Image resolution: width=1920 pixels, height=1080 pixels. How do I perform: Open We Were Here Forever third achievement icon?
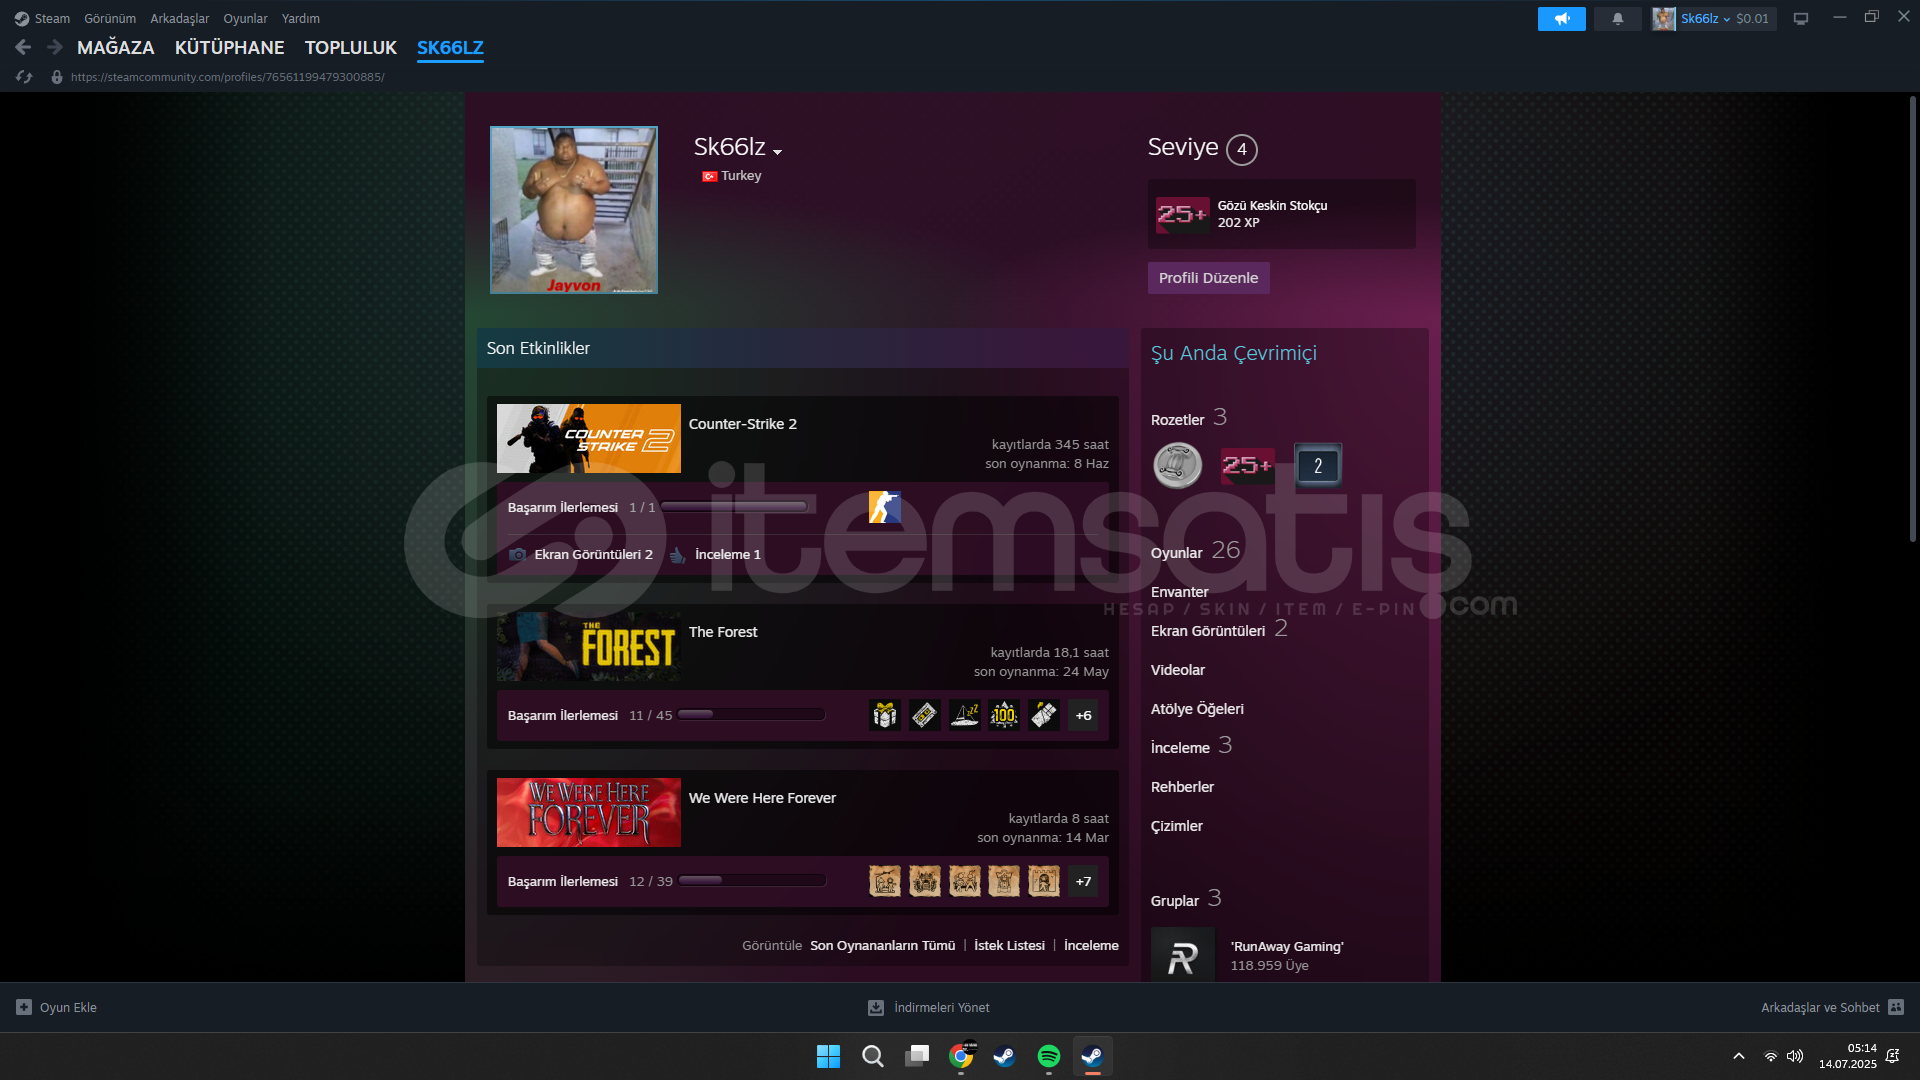point(964,881)
